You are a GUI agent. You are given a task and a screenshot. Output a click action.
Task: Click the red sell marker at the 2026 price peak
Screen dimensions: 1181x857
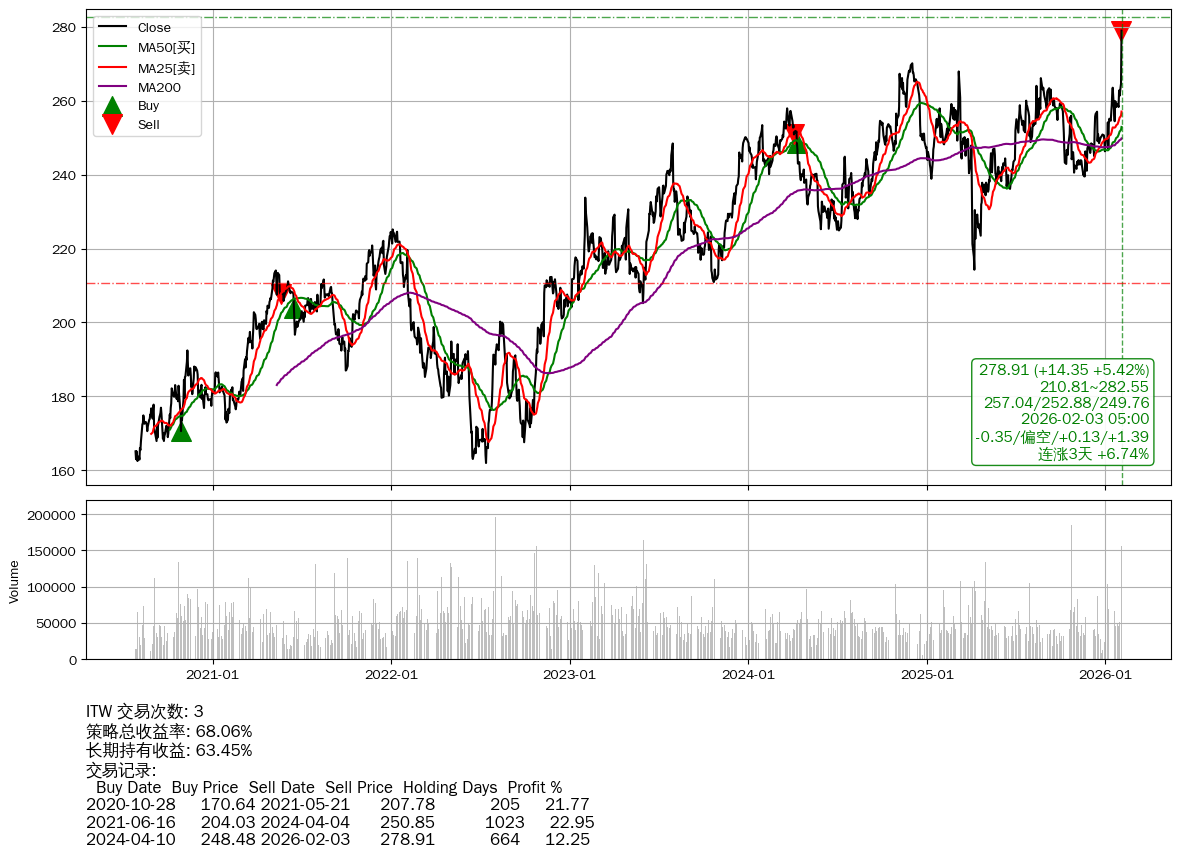click(x=1122, y=31)
